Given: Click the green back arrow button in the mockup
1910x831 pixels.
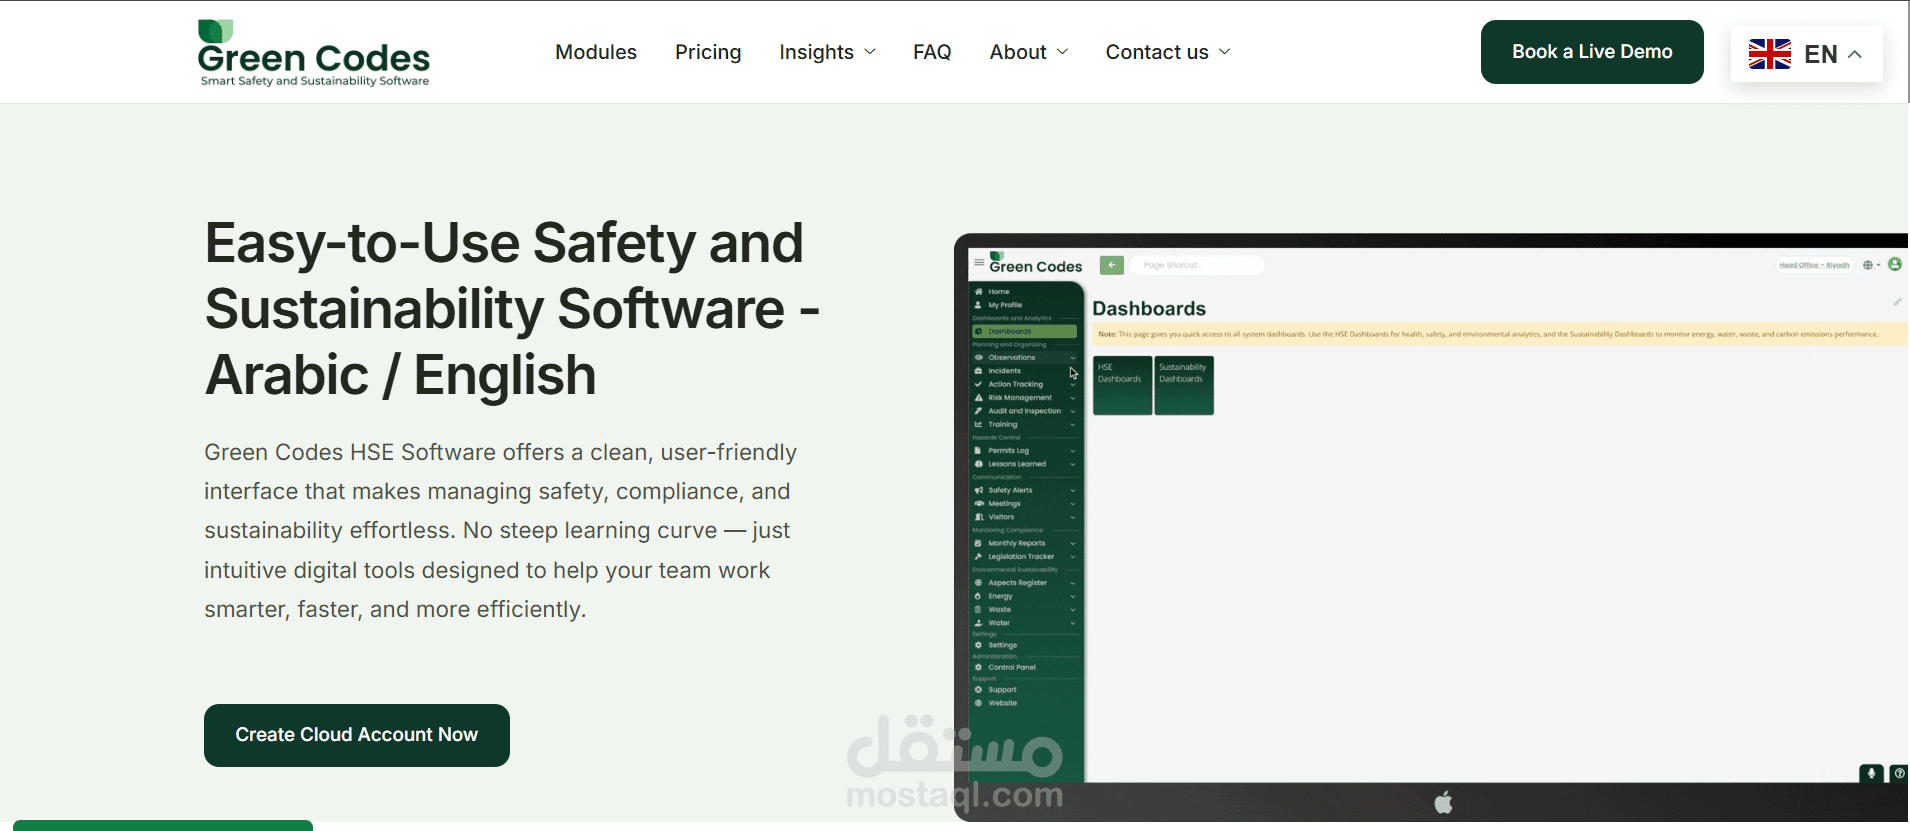Looking at the screenshot, I should coord(1112,265).
